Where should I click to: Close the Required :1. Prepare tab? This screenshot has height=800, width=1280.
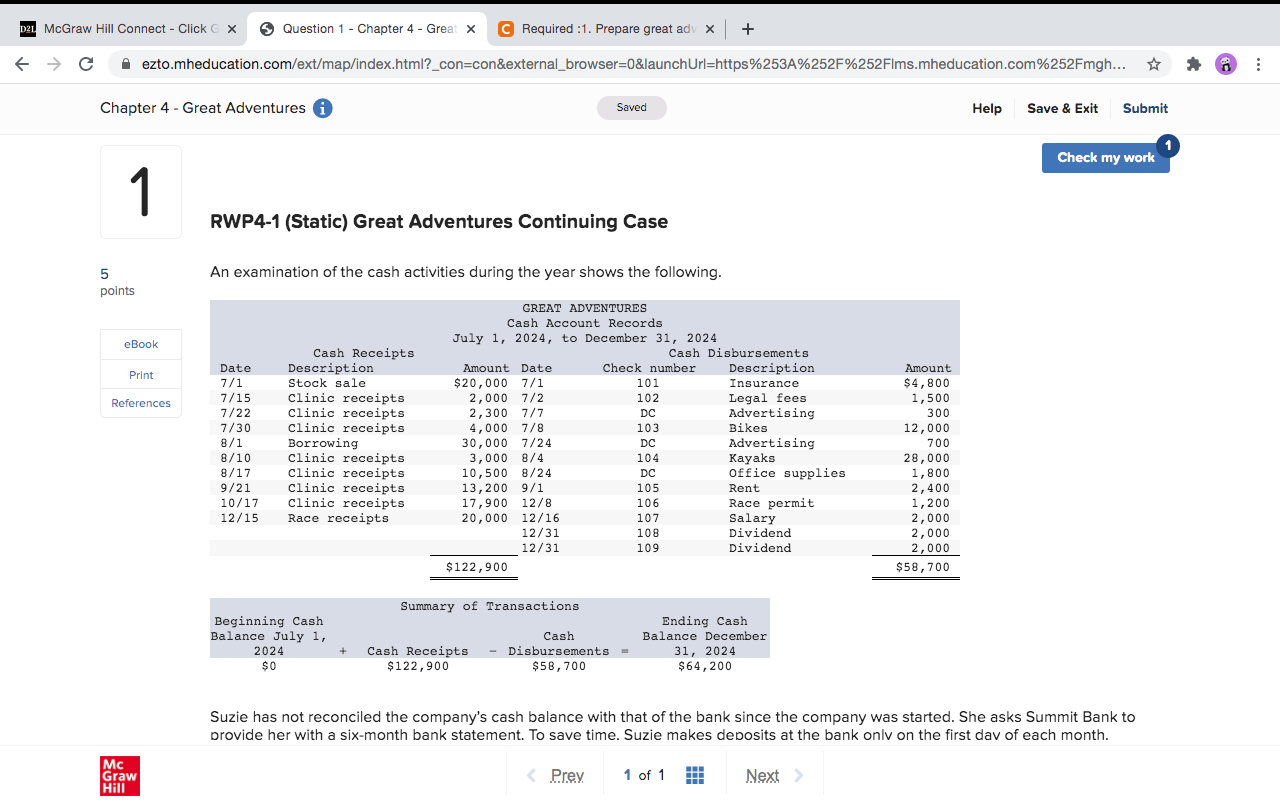(x=710, y=29)
